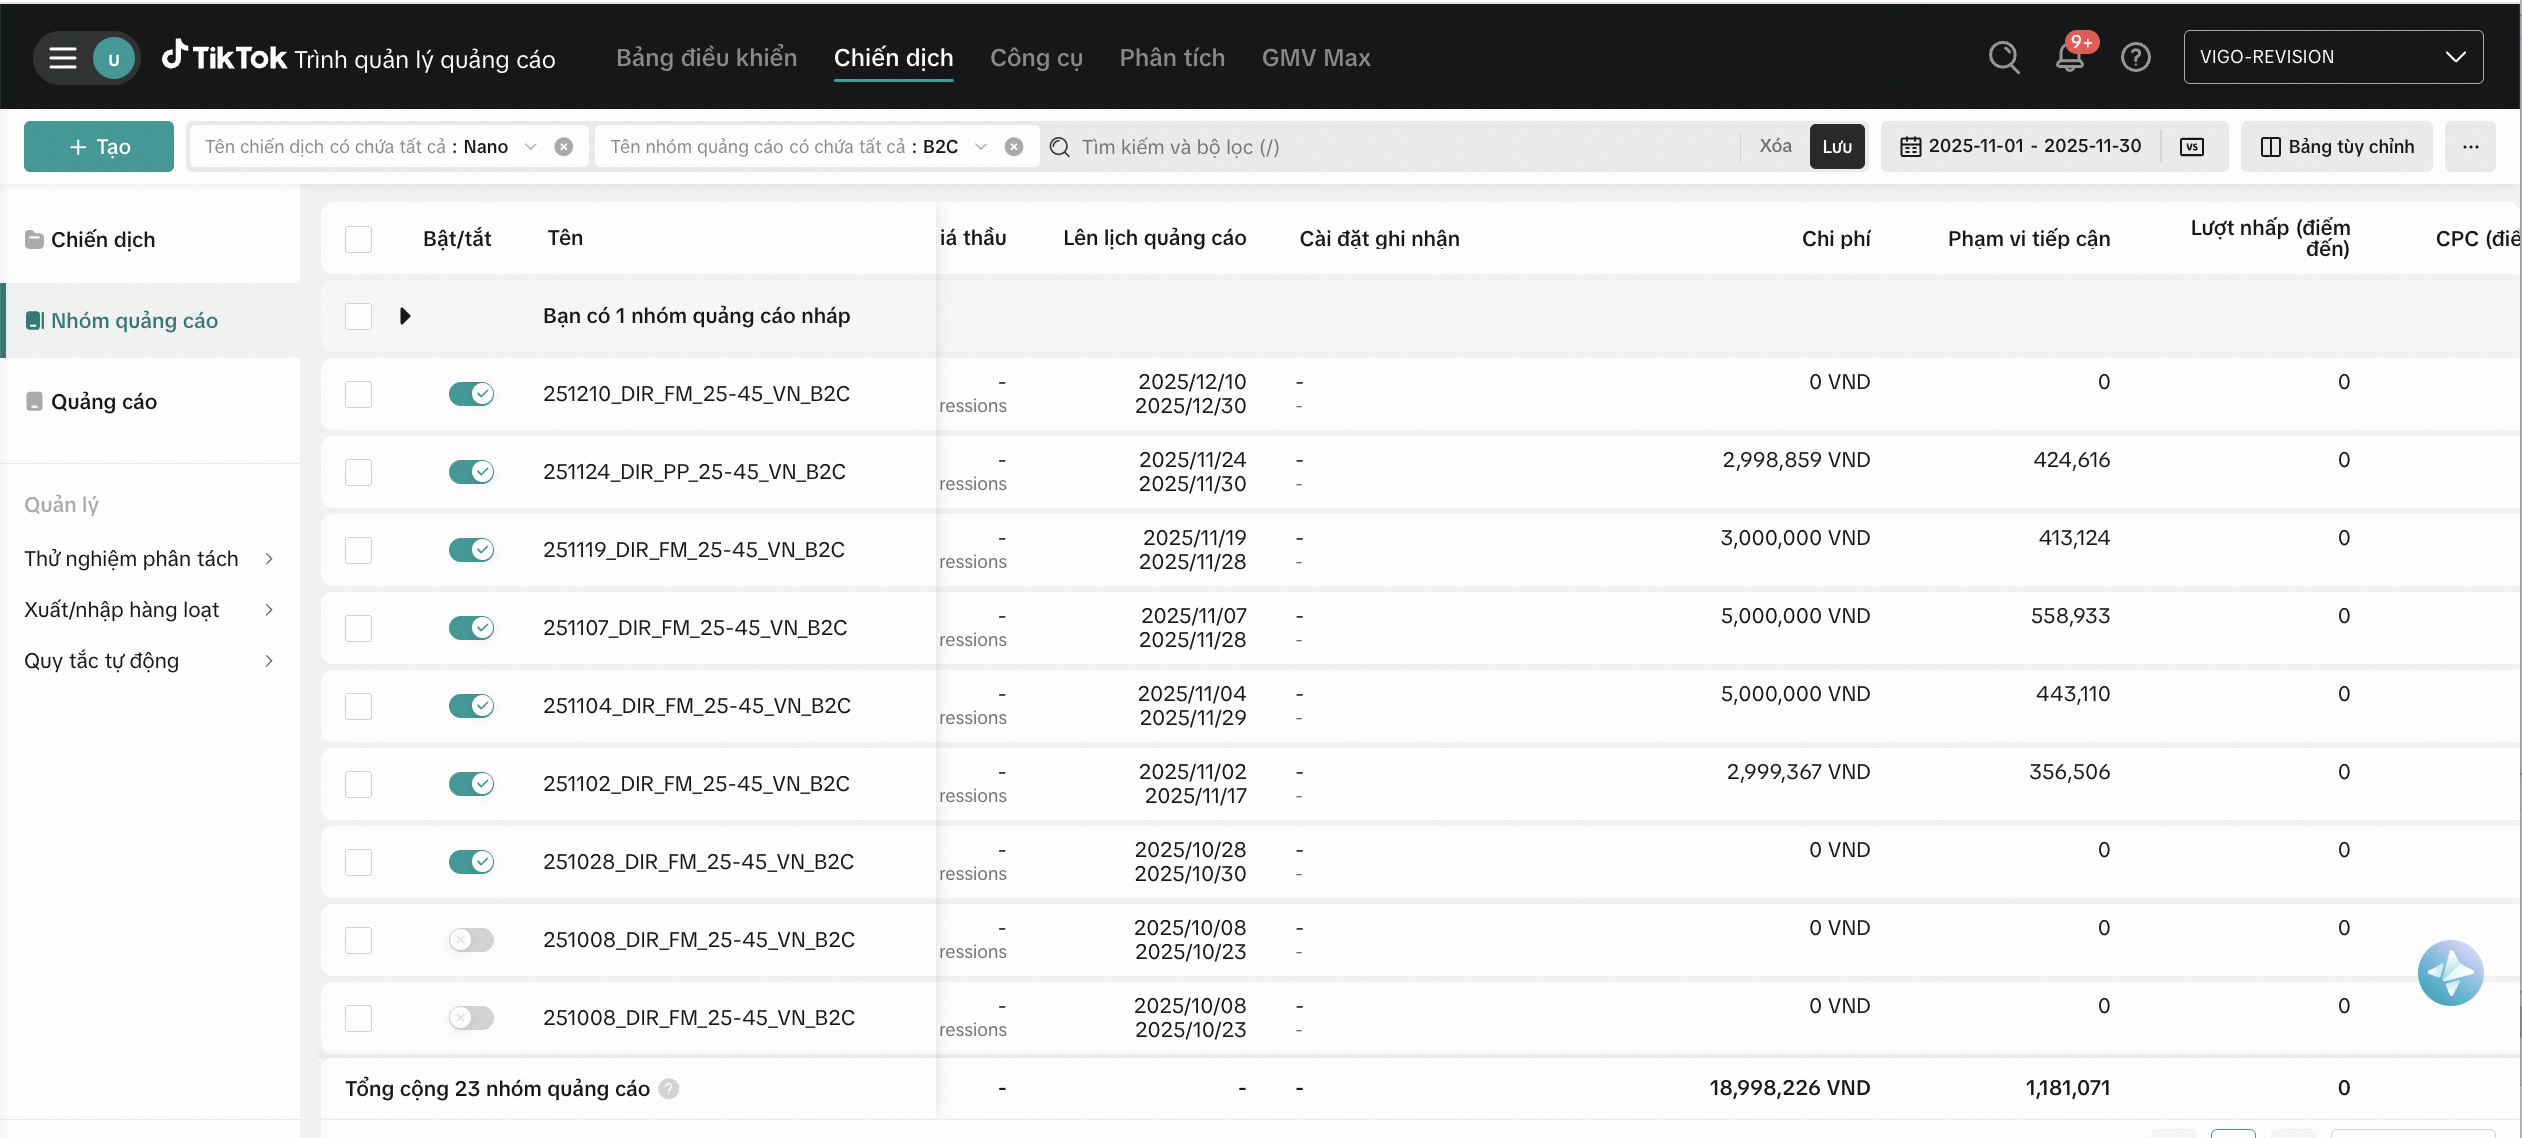Image resolution: width=2522 pixels, height=1138 pixels.
Task: Open the hamburger menu icon
Action: click(63, 58)
